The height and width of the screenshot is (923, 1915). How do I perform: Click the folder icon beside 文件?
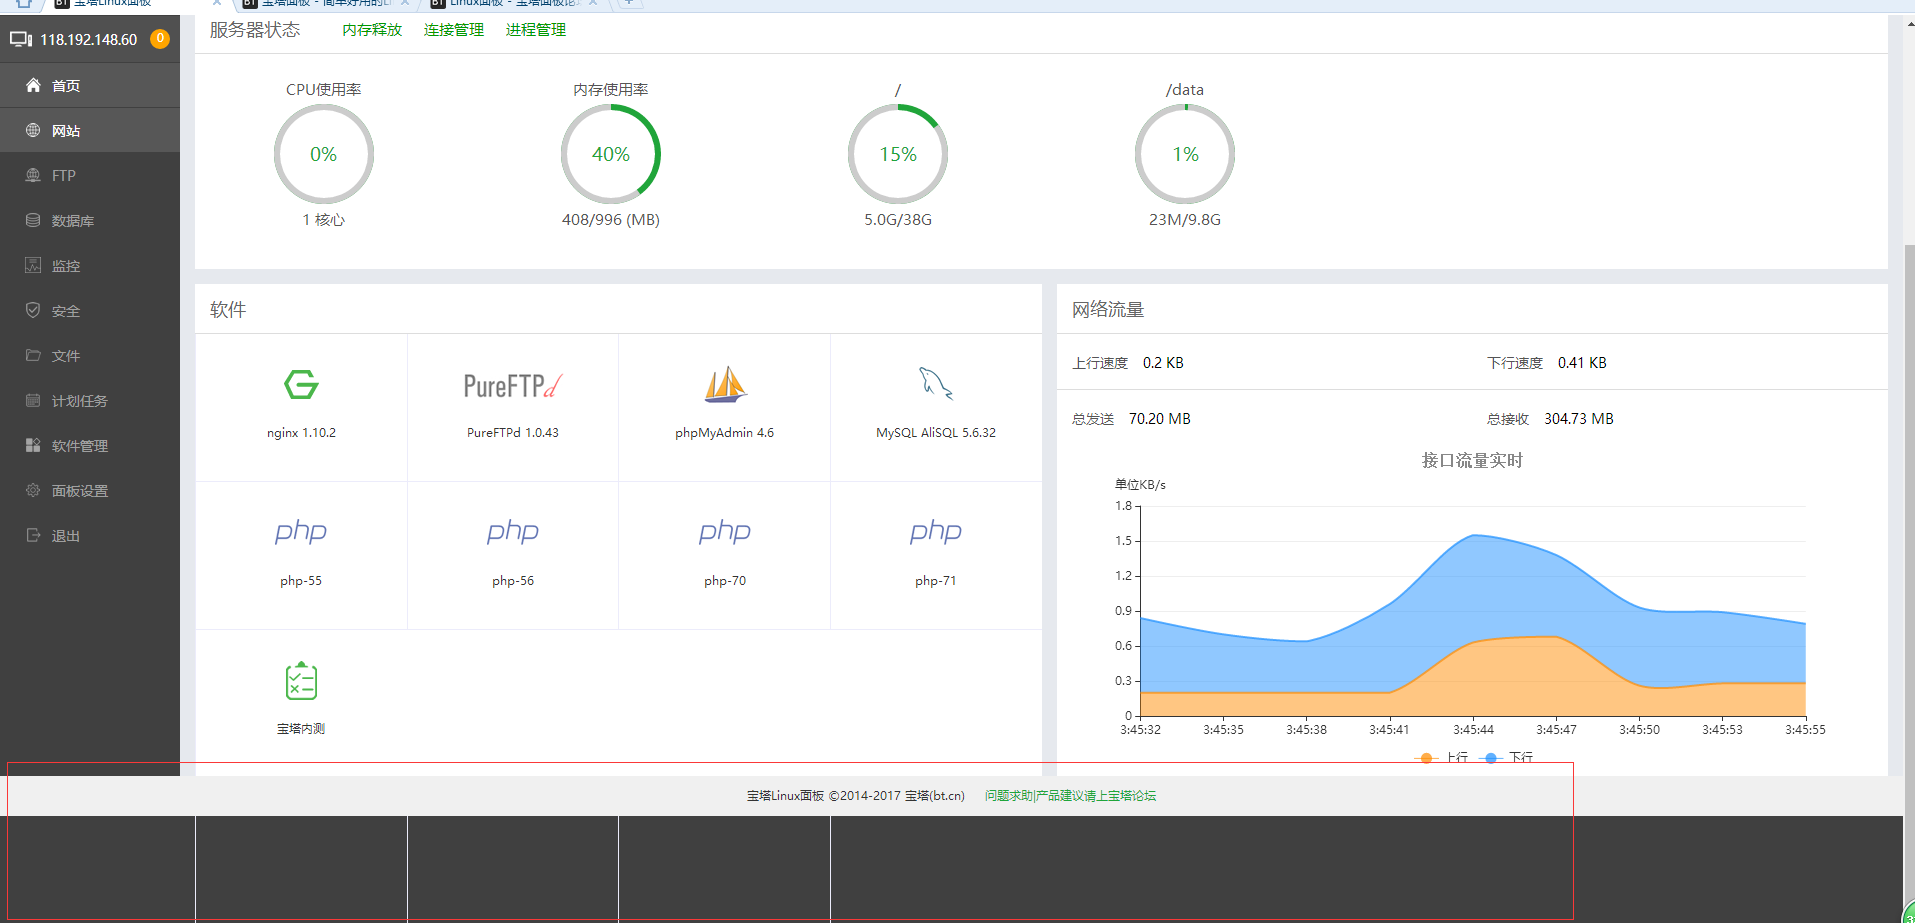point(33,355)
